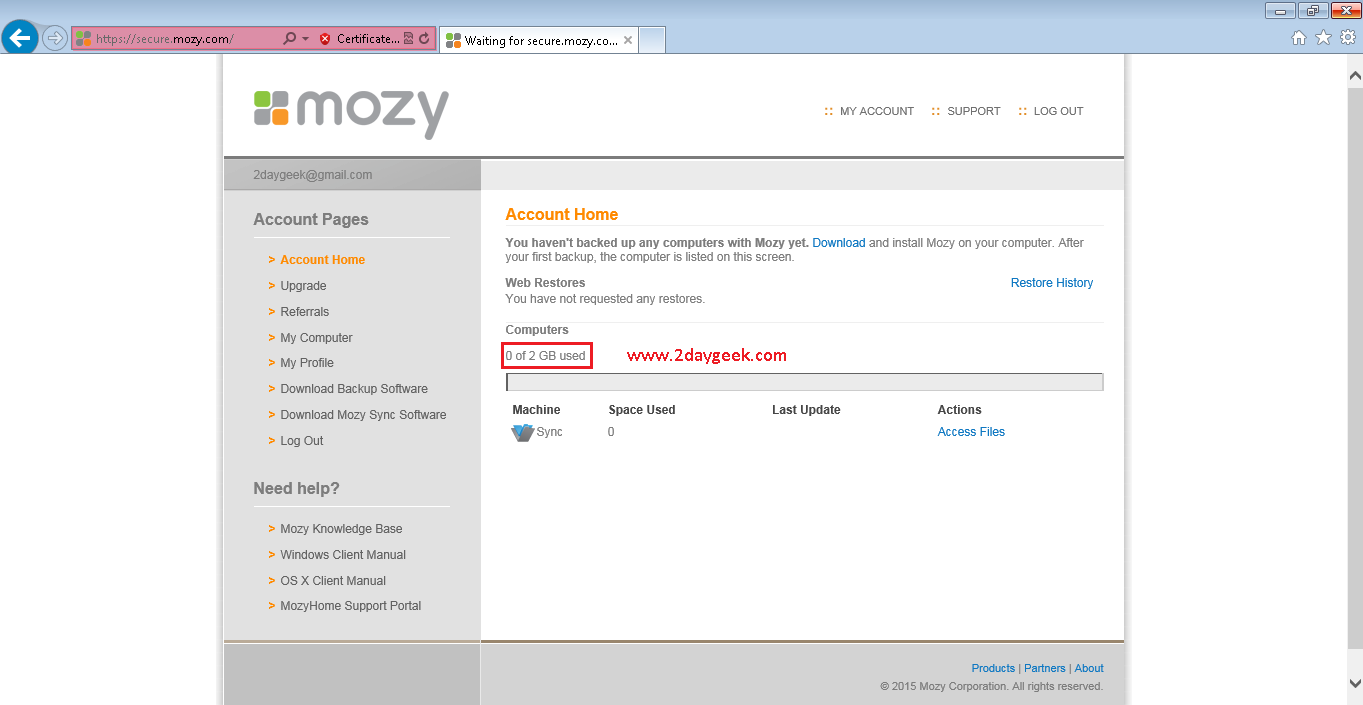1363x705 pixels.
Task: Click the browser forward arrow button
Action: coord(54,39)
